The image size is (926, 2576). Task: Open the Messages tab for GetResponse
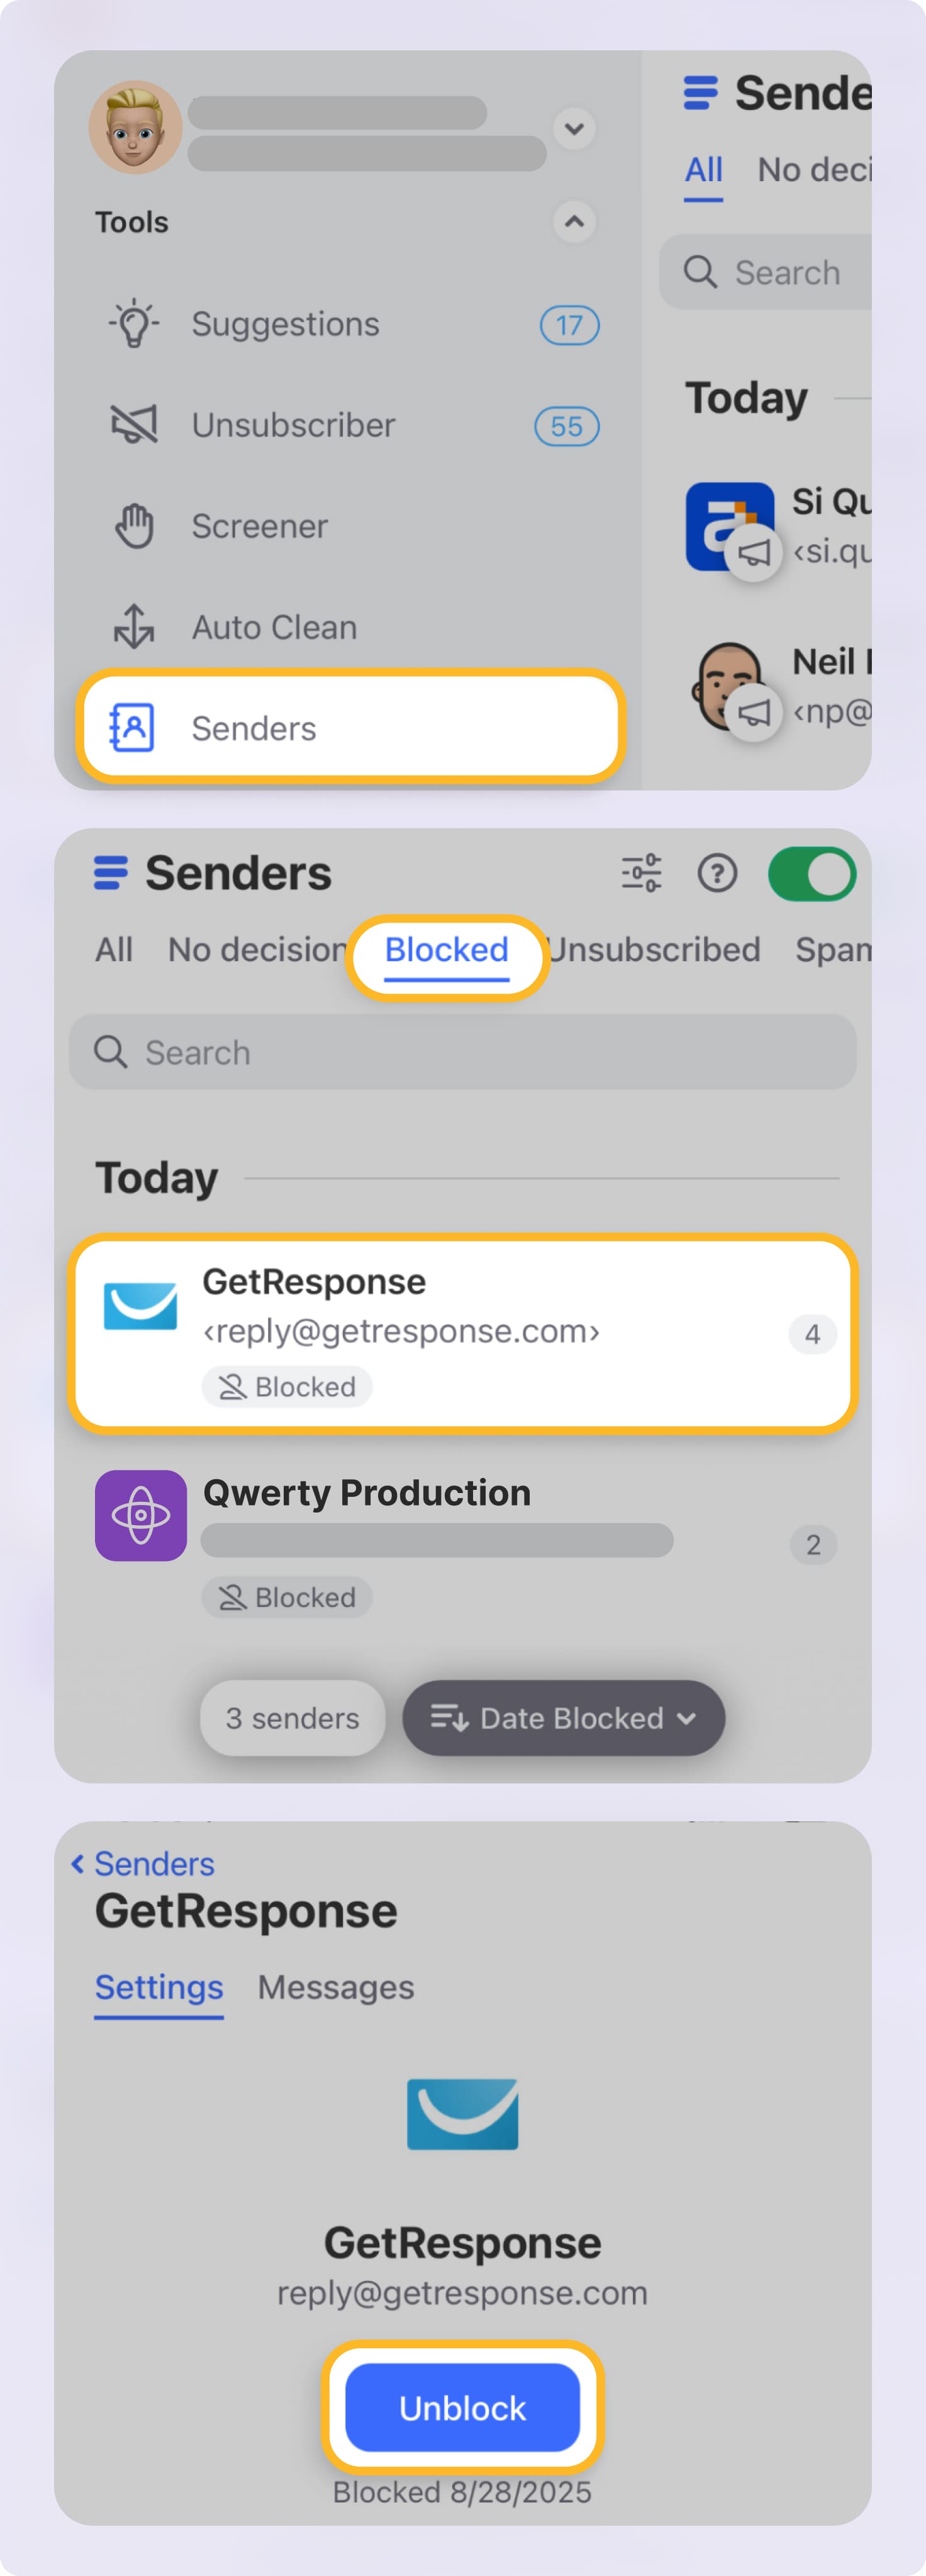click(x=335, y=1988)
